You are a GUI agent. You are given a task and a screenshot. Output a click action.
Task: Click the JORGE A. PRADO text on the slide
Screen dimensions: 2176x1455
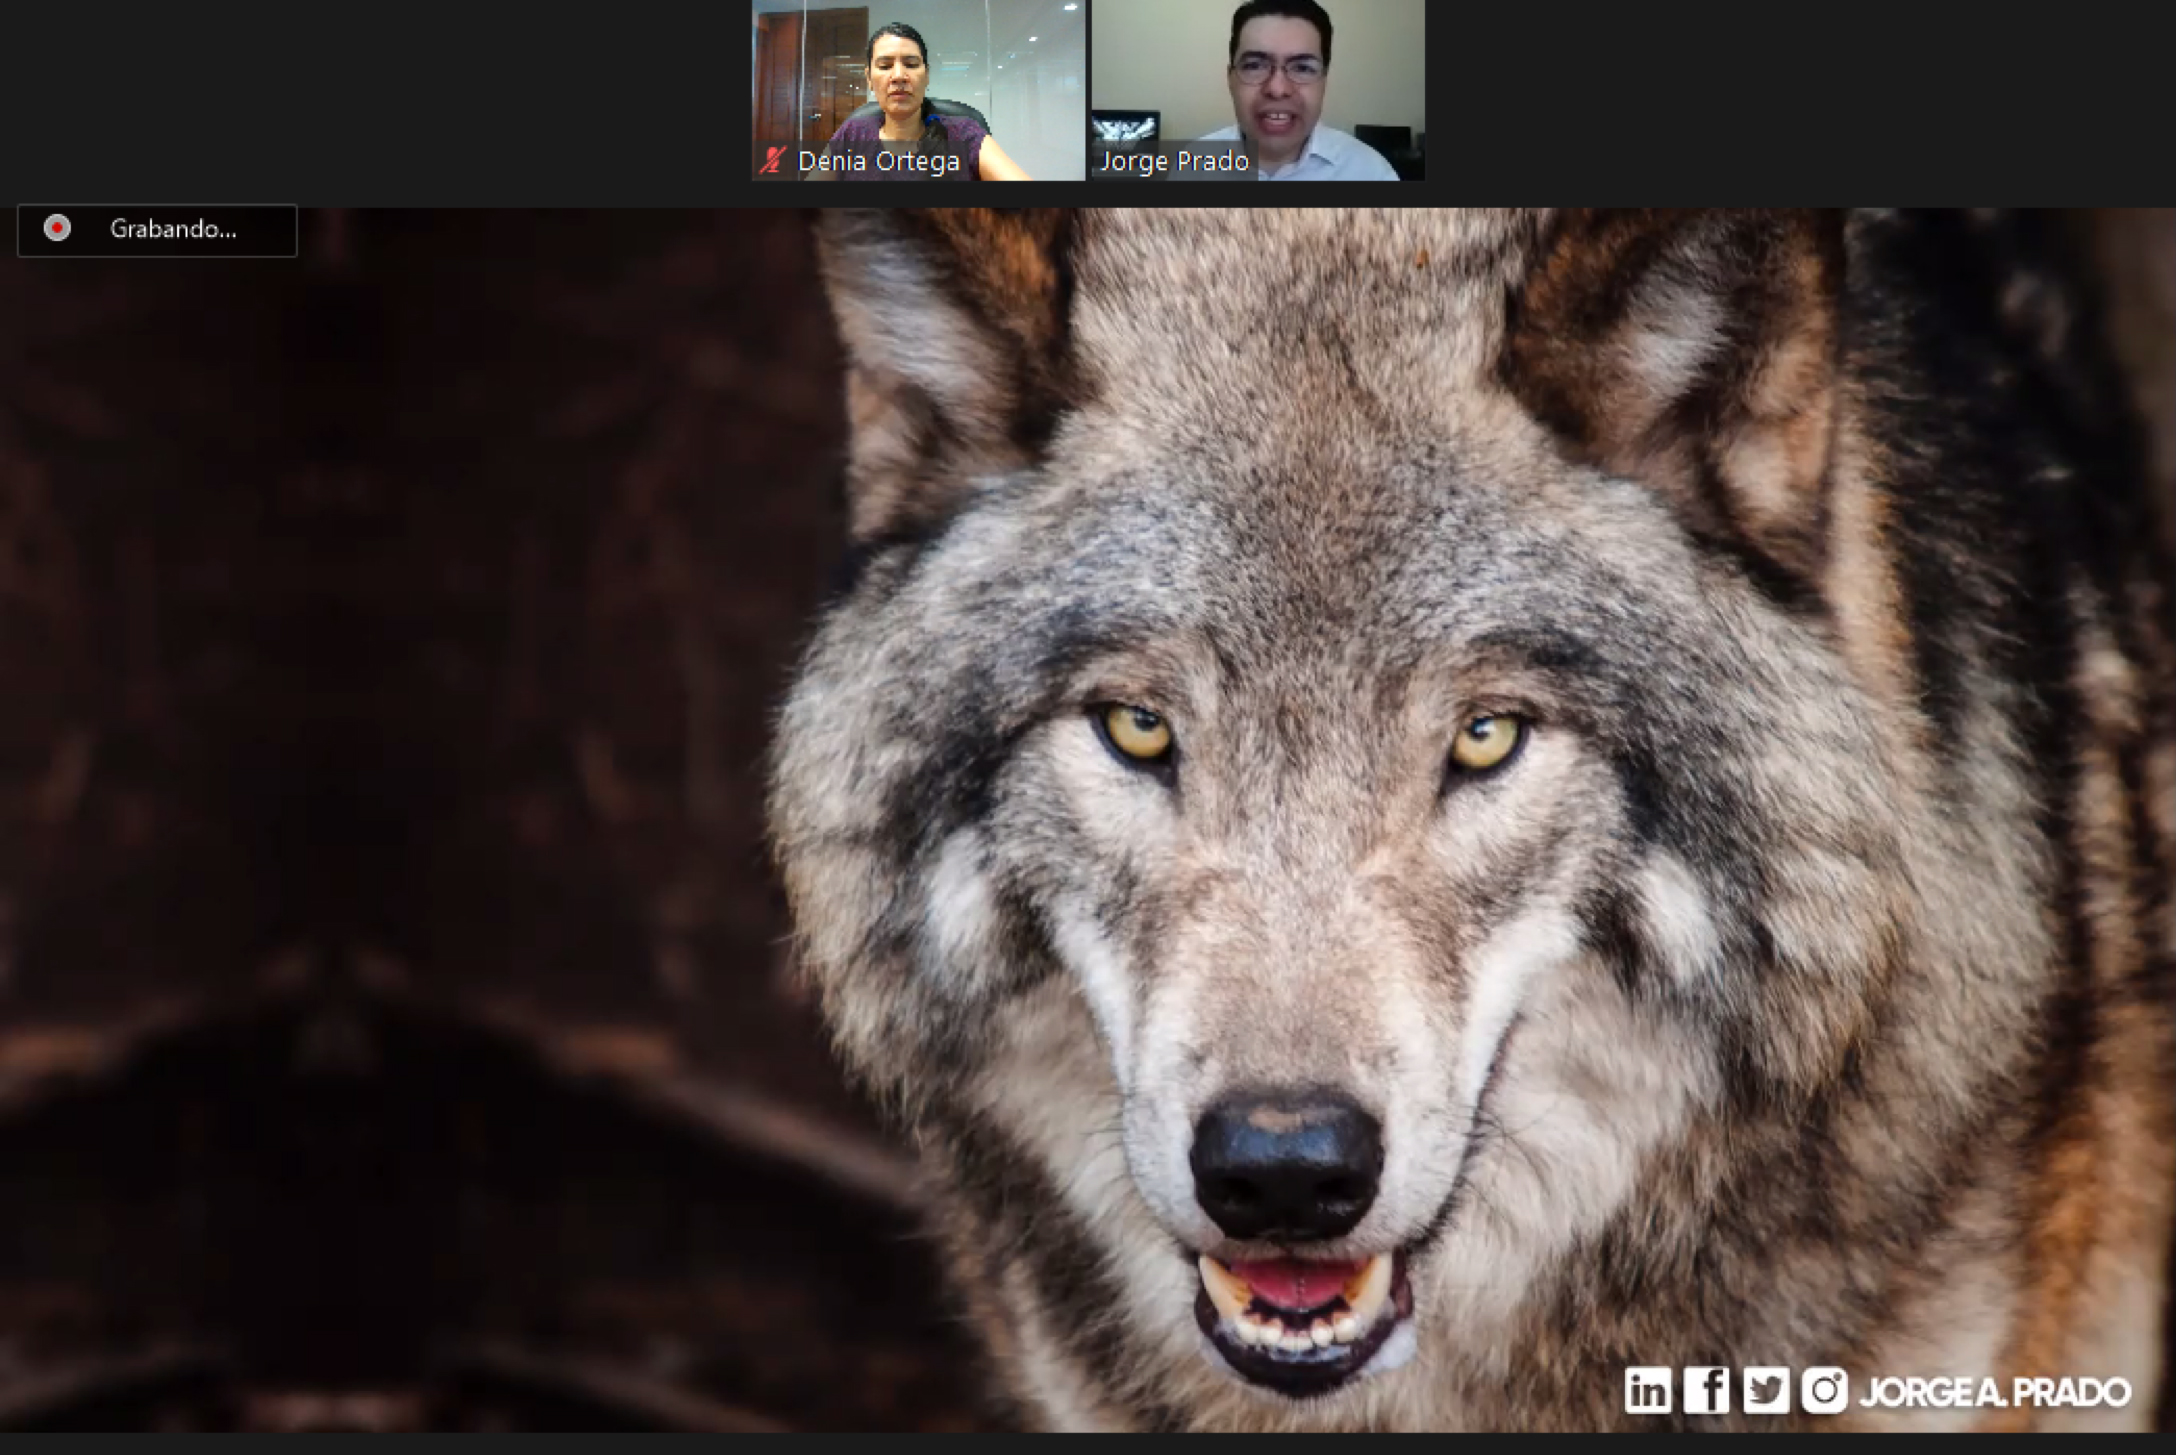pyautogui.click(x=1996, y=1392)
